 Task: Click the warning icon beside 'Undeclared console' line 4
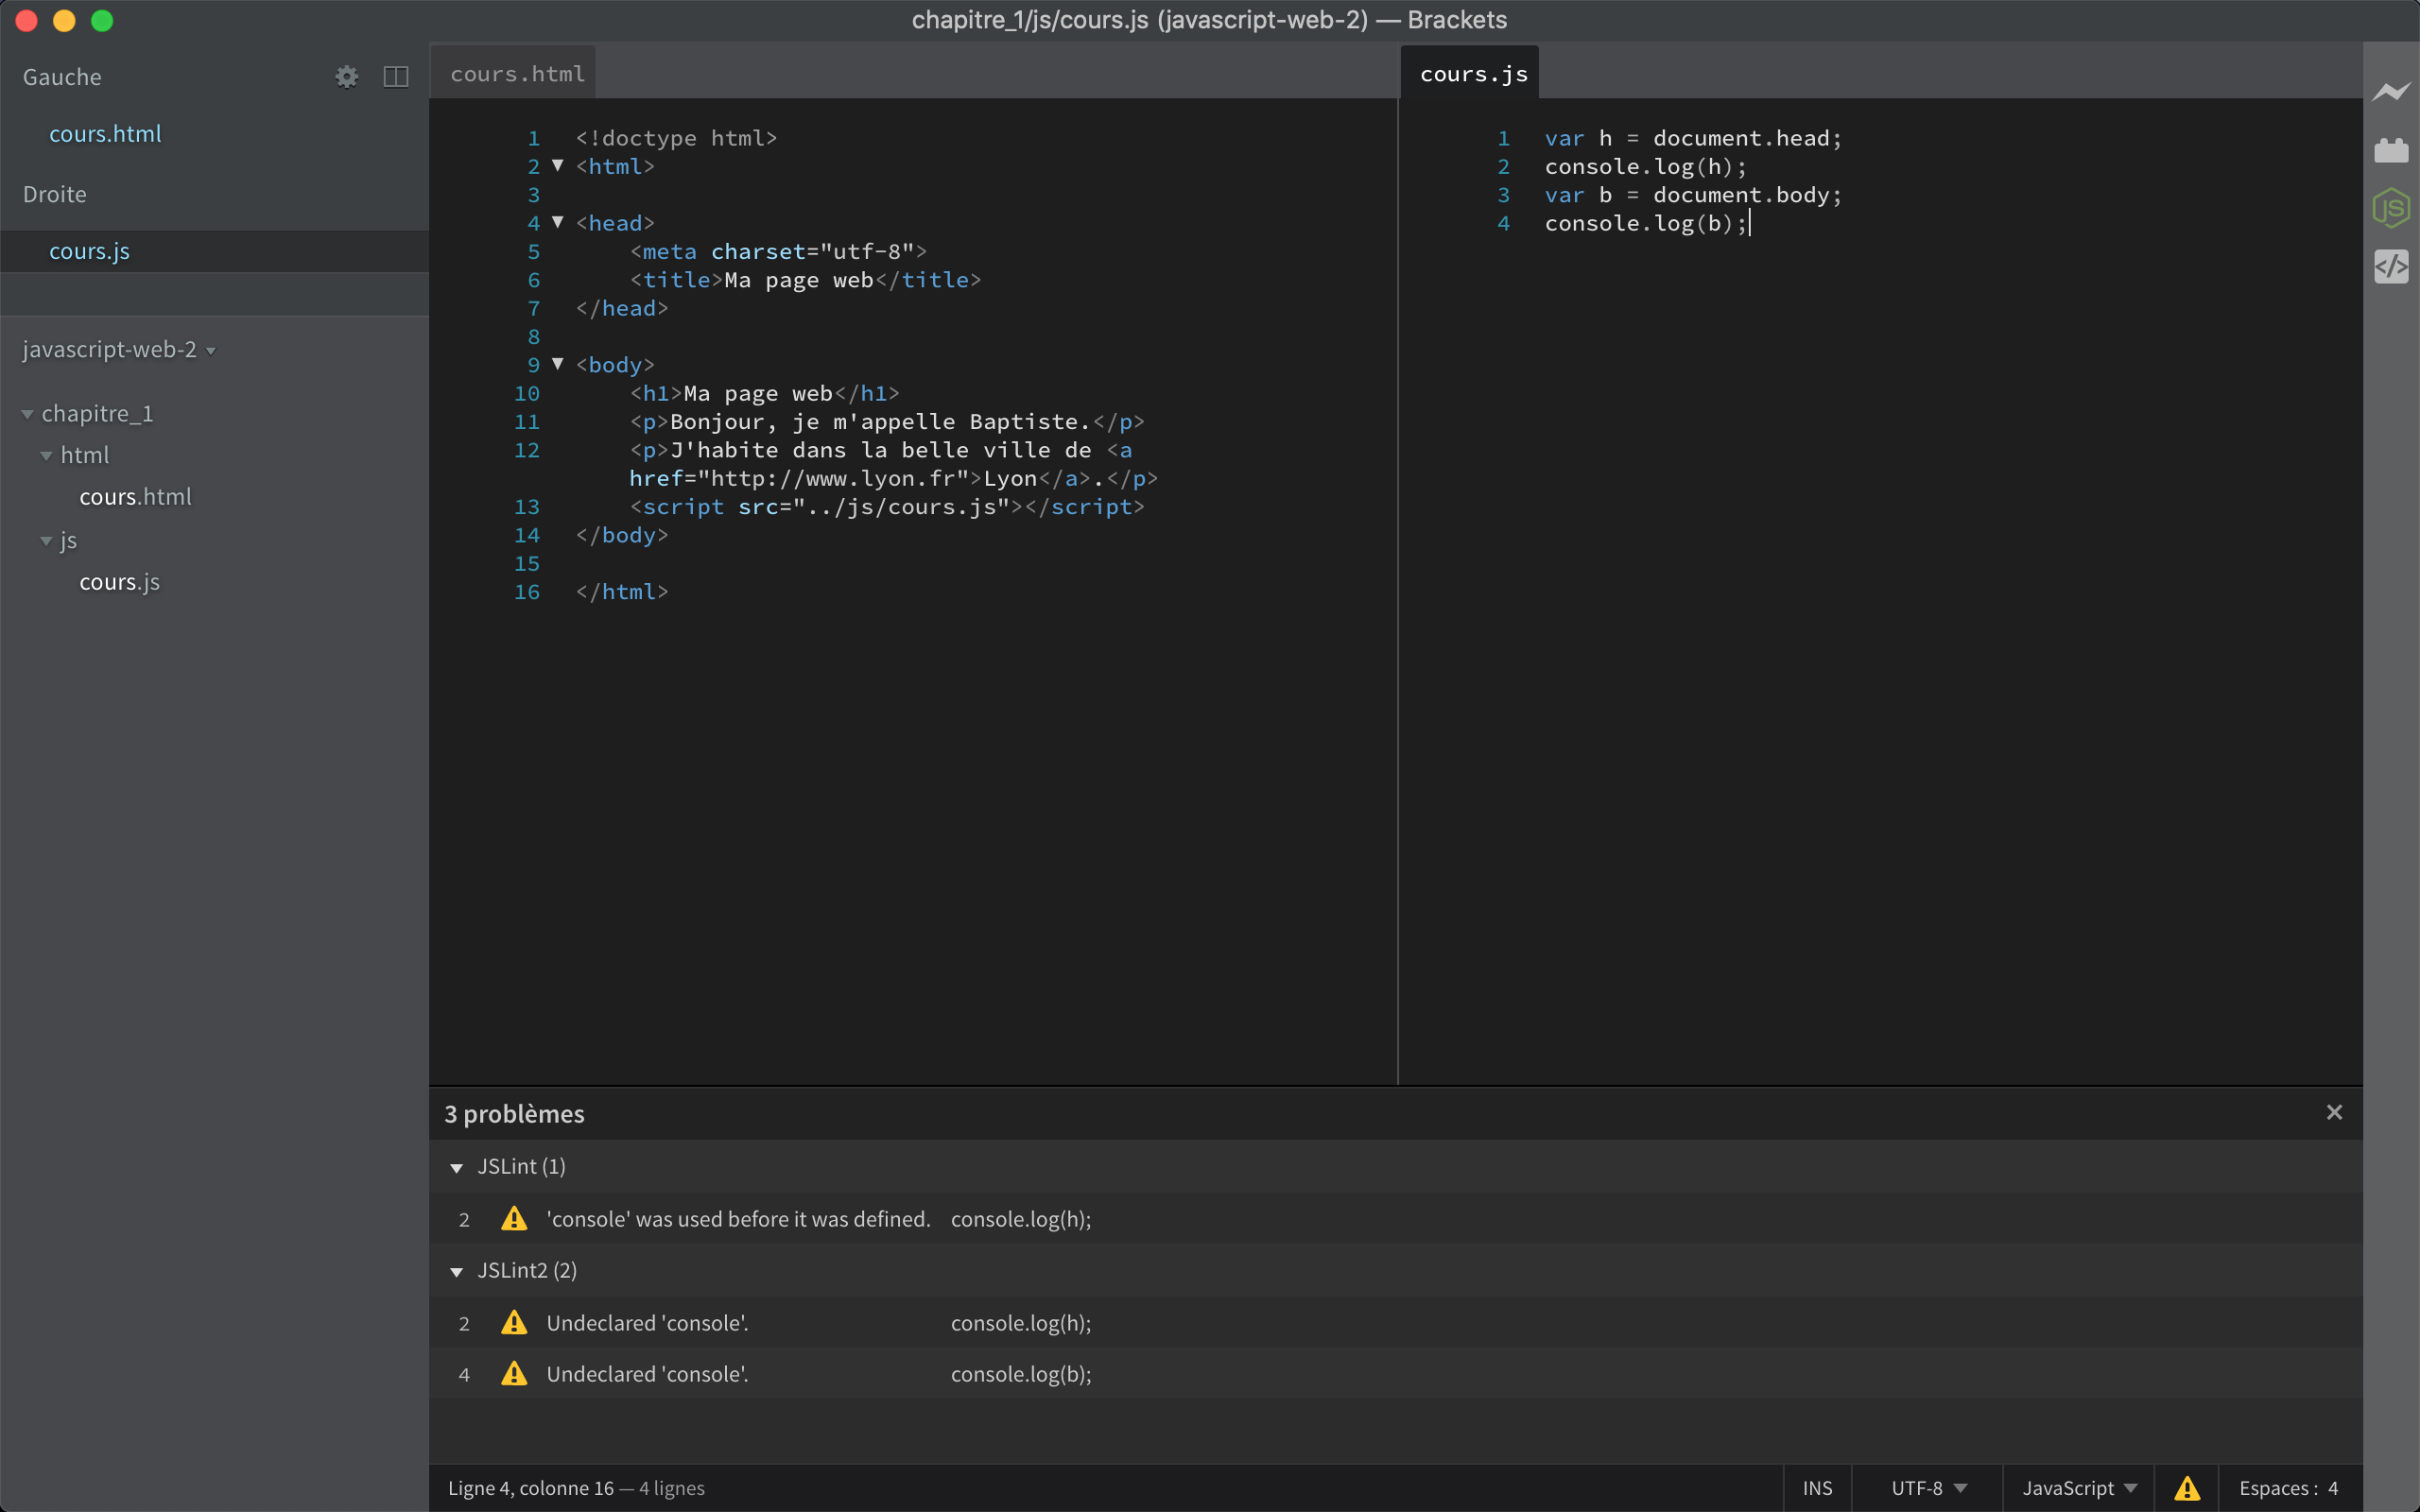[513, 1374]
